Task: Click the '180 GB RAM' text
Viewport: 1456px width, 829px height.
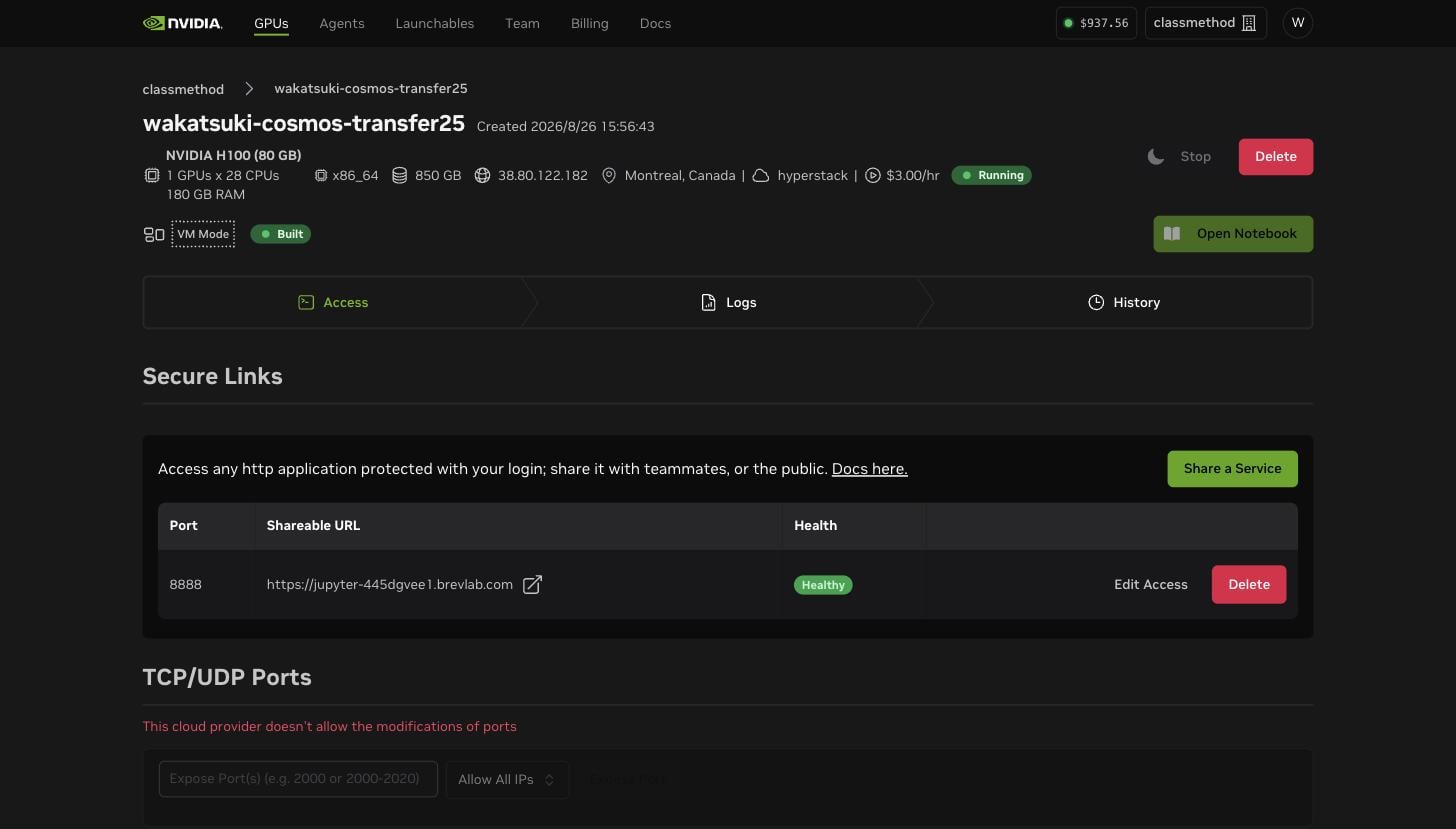Action: point(205,195)
